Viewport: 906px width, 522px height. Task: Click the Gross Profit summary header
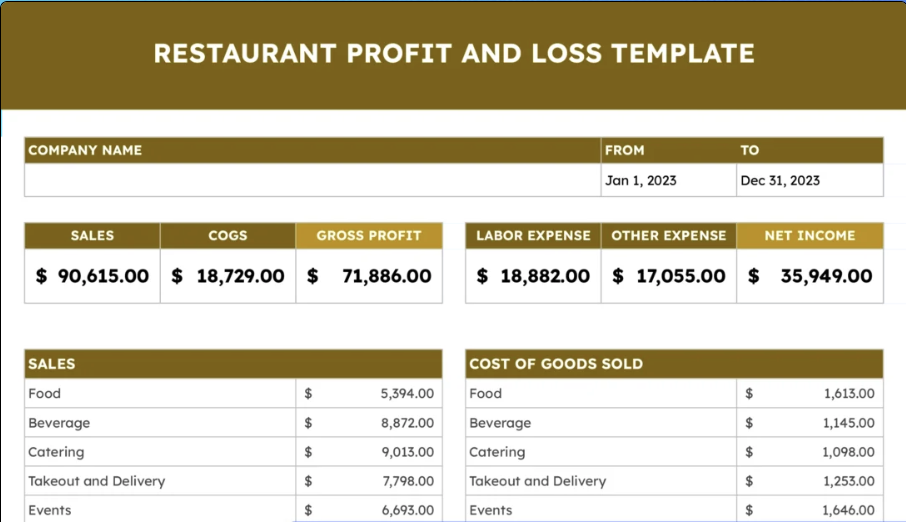coord(368,236)
